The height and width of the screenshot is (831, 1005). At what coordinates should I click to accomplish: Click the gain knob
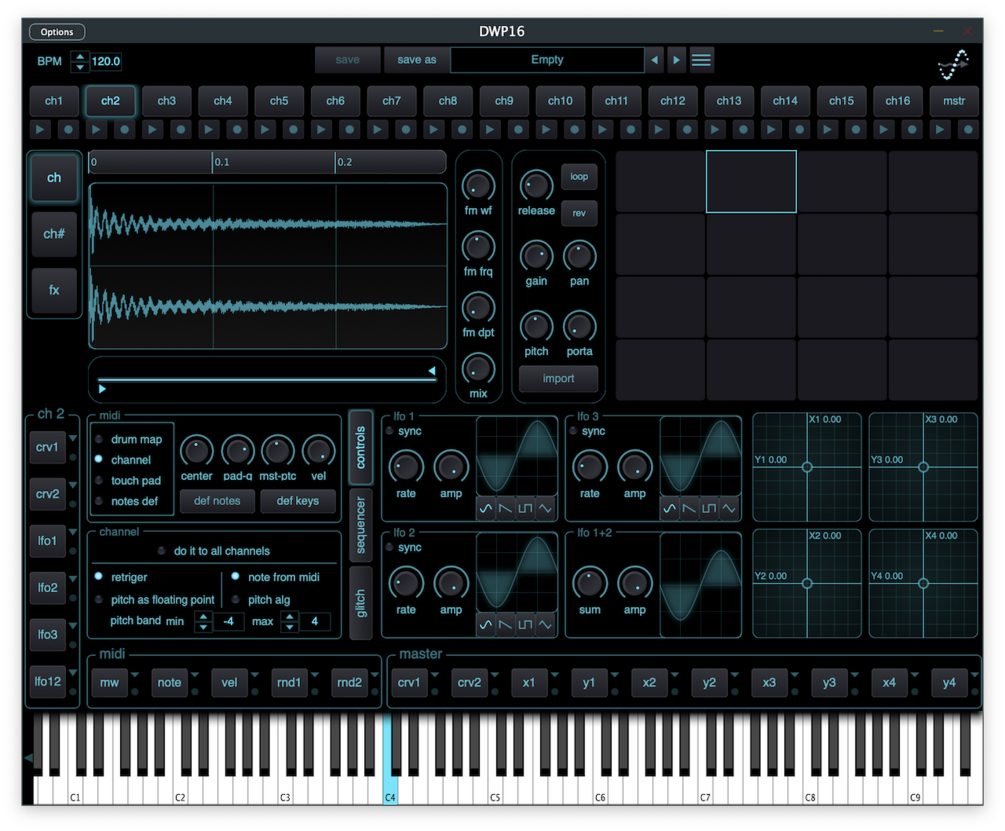(x=536, y=256)
